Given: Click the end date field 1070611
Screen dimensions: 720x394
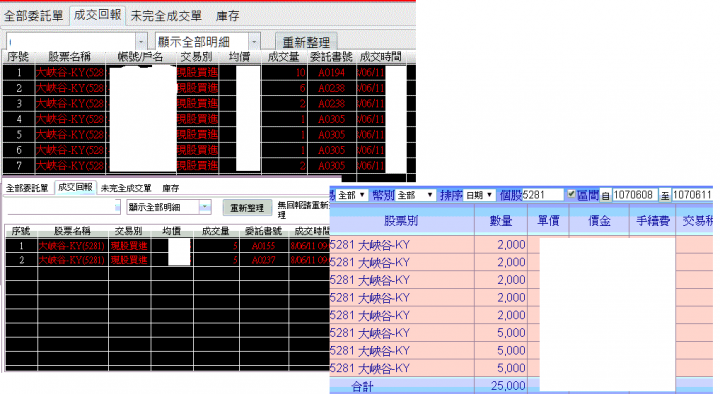Looking at the screenshot, I should point(692,195).
